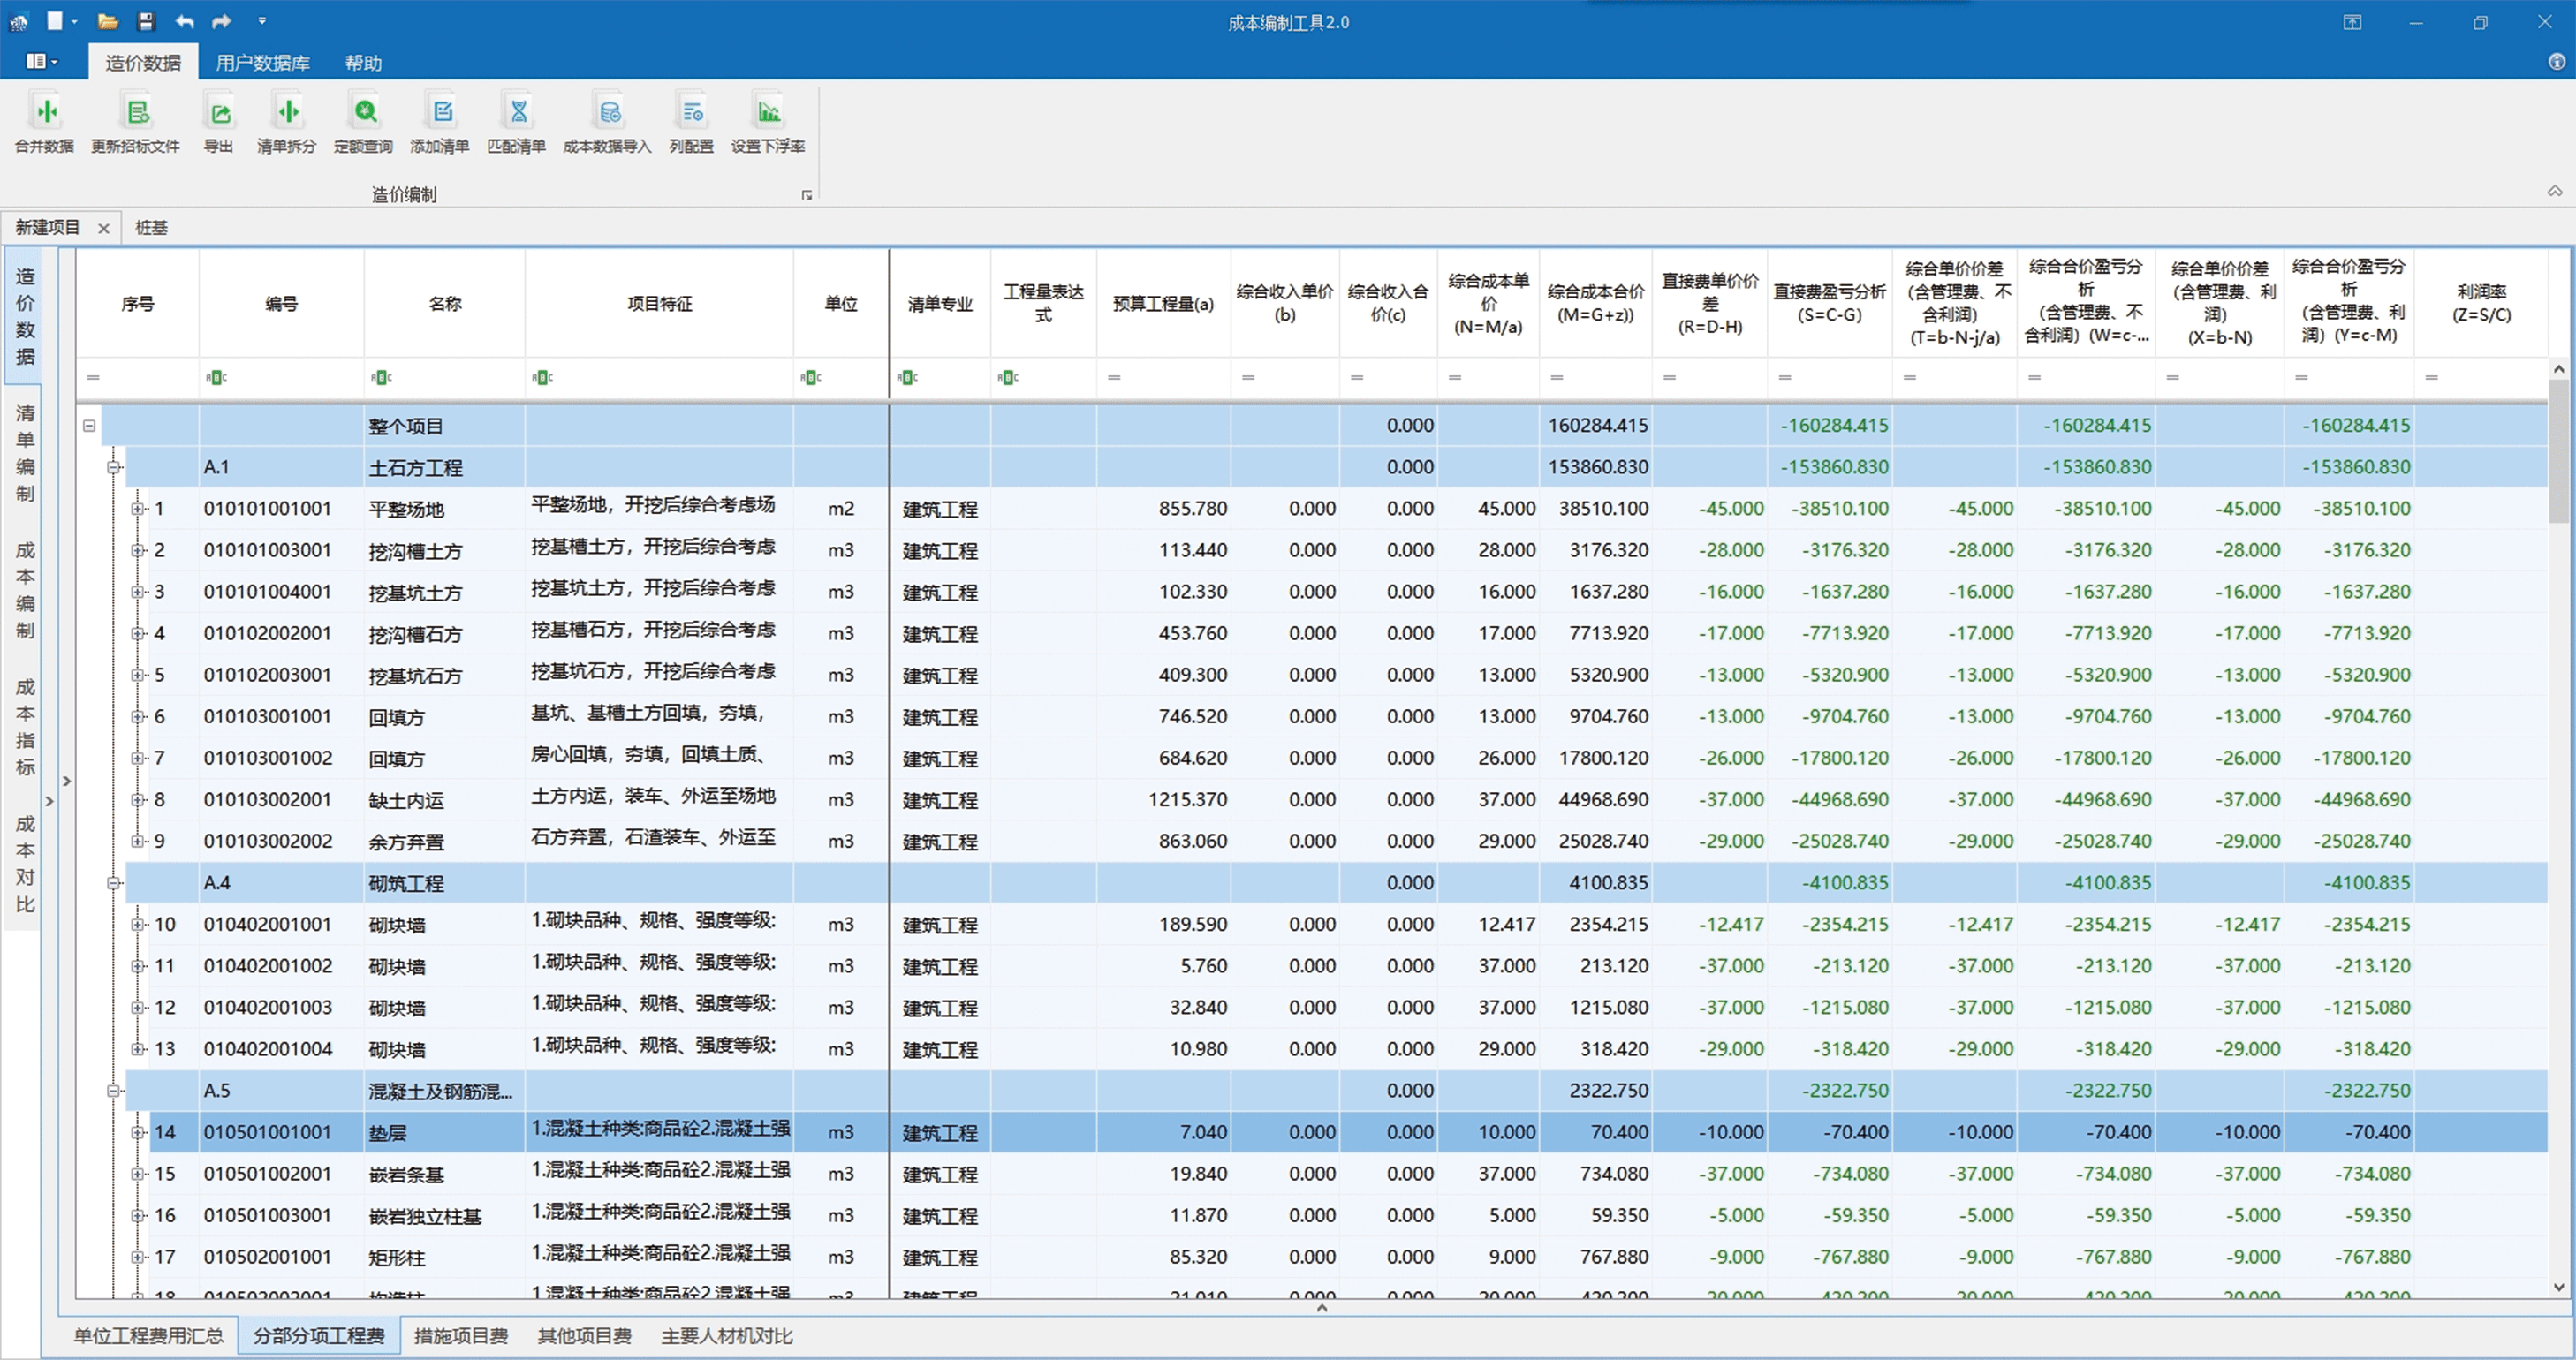Image resolution: width=2576 pixels, height=1360 pixels.
Task: Open the 成本对比 side panel tab
Action: 25,864
